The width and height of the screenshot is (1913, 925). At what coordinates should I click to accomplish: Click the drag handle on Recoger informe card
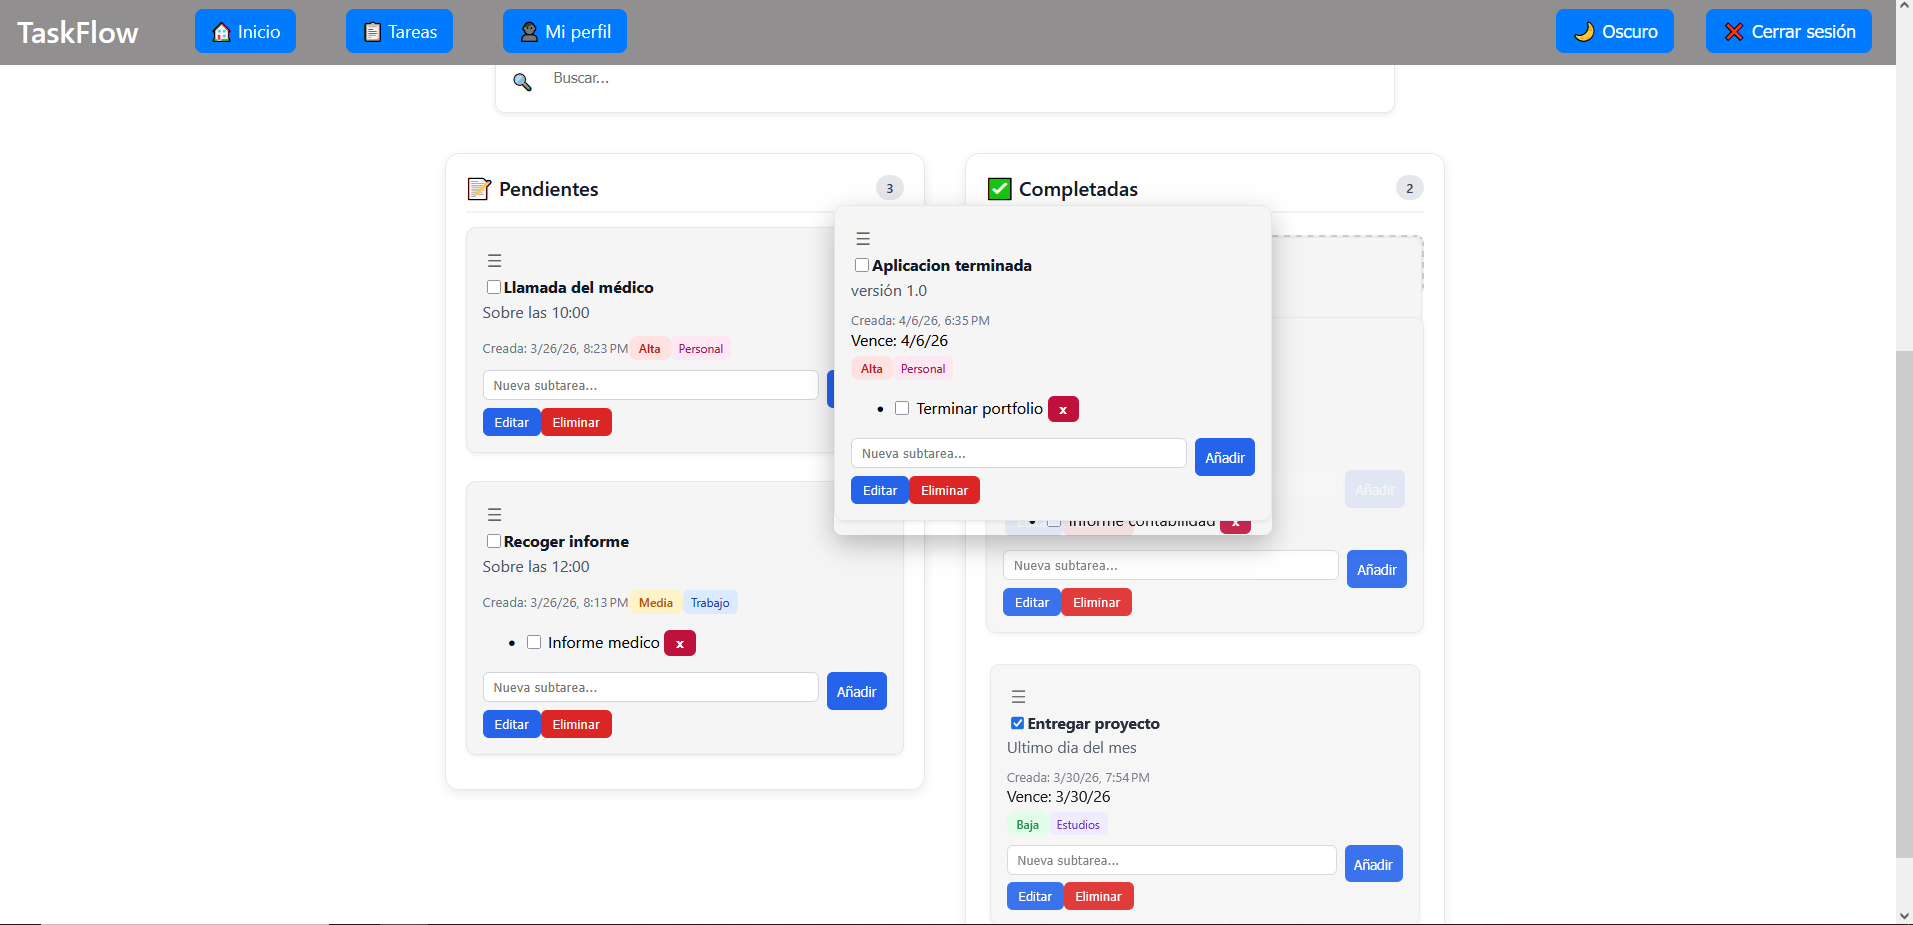[x=494, y=515]
